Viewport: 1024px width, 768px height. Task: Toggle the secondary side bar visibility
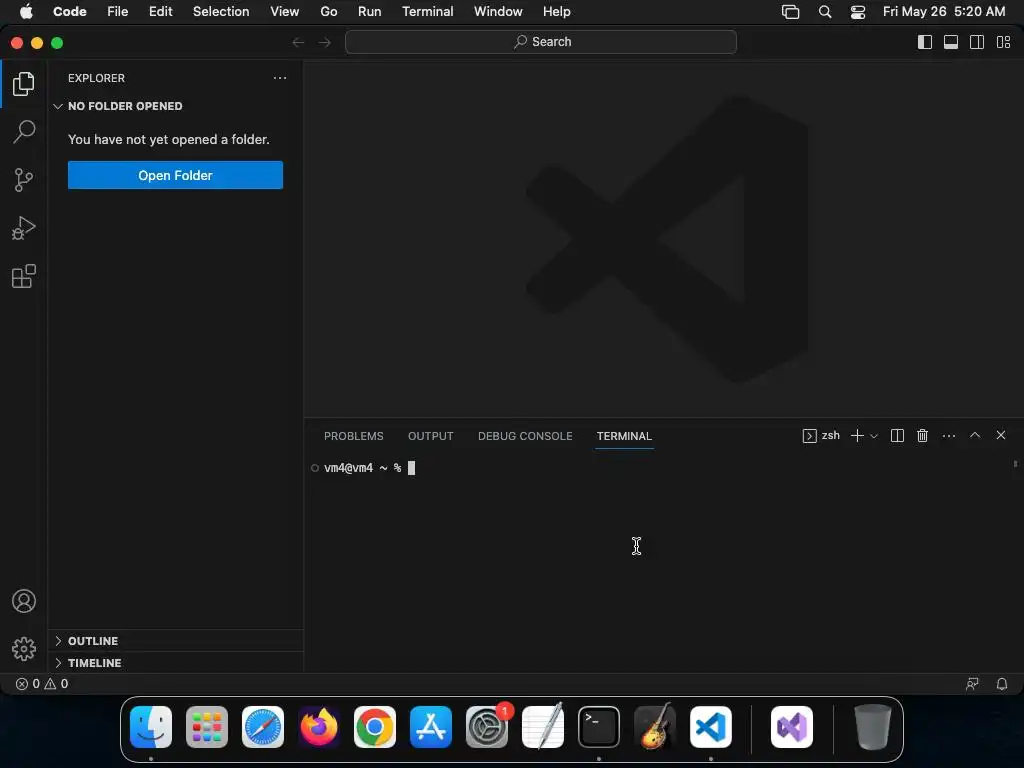tap(977, 42)
